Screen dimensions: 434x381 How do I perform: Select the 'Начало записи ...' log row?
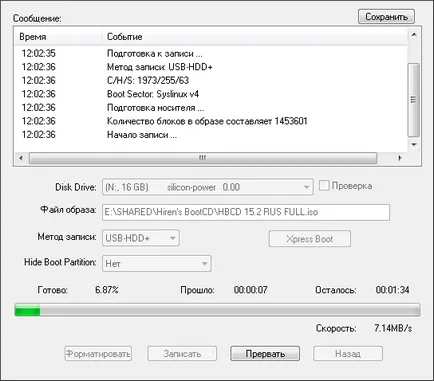click(211, 135)
